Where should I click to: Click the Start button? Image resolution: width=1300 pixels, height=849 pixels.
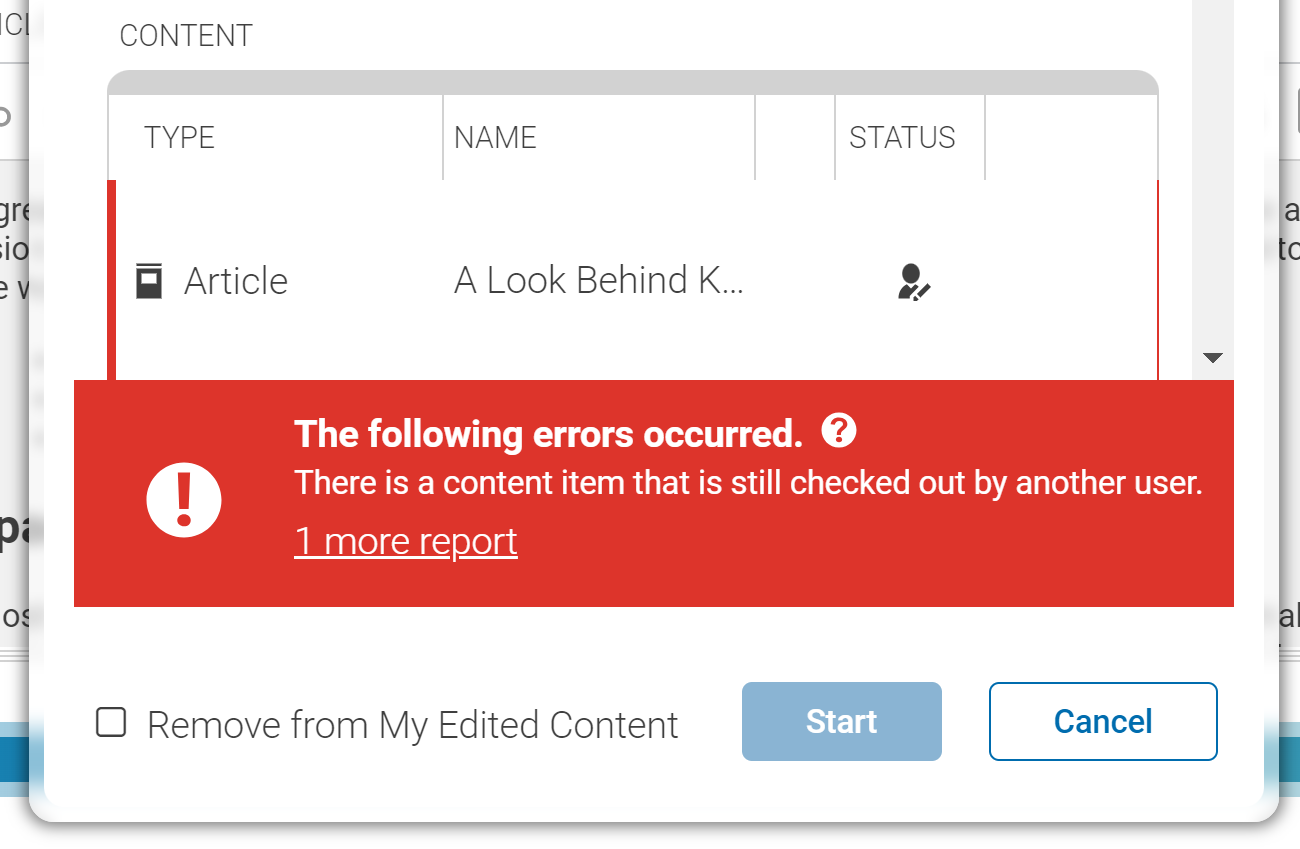click(x=841, y=721)
